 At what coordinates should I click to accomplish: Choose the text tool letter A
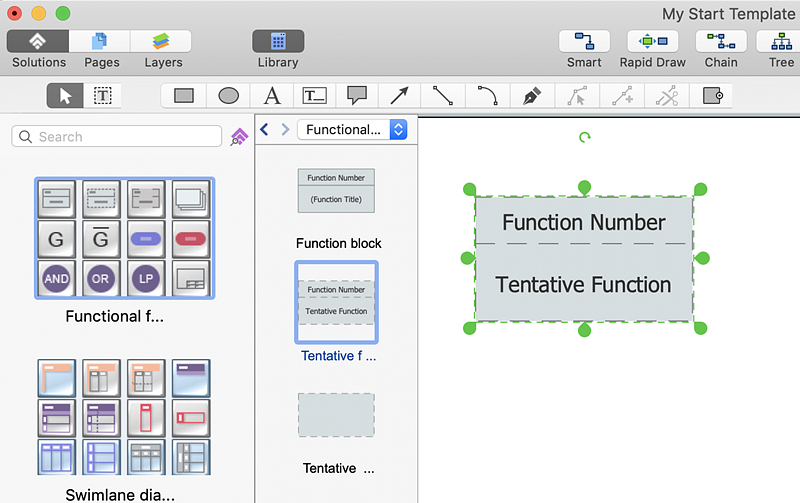tap(272, 96)
